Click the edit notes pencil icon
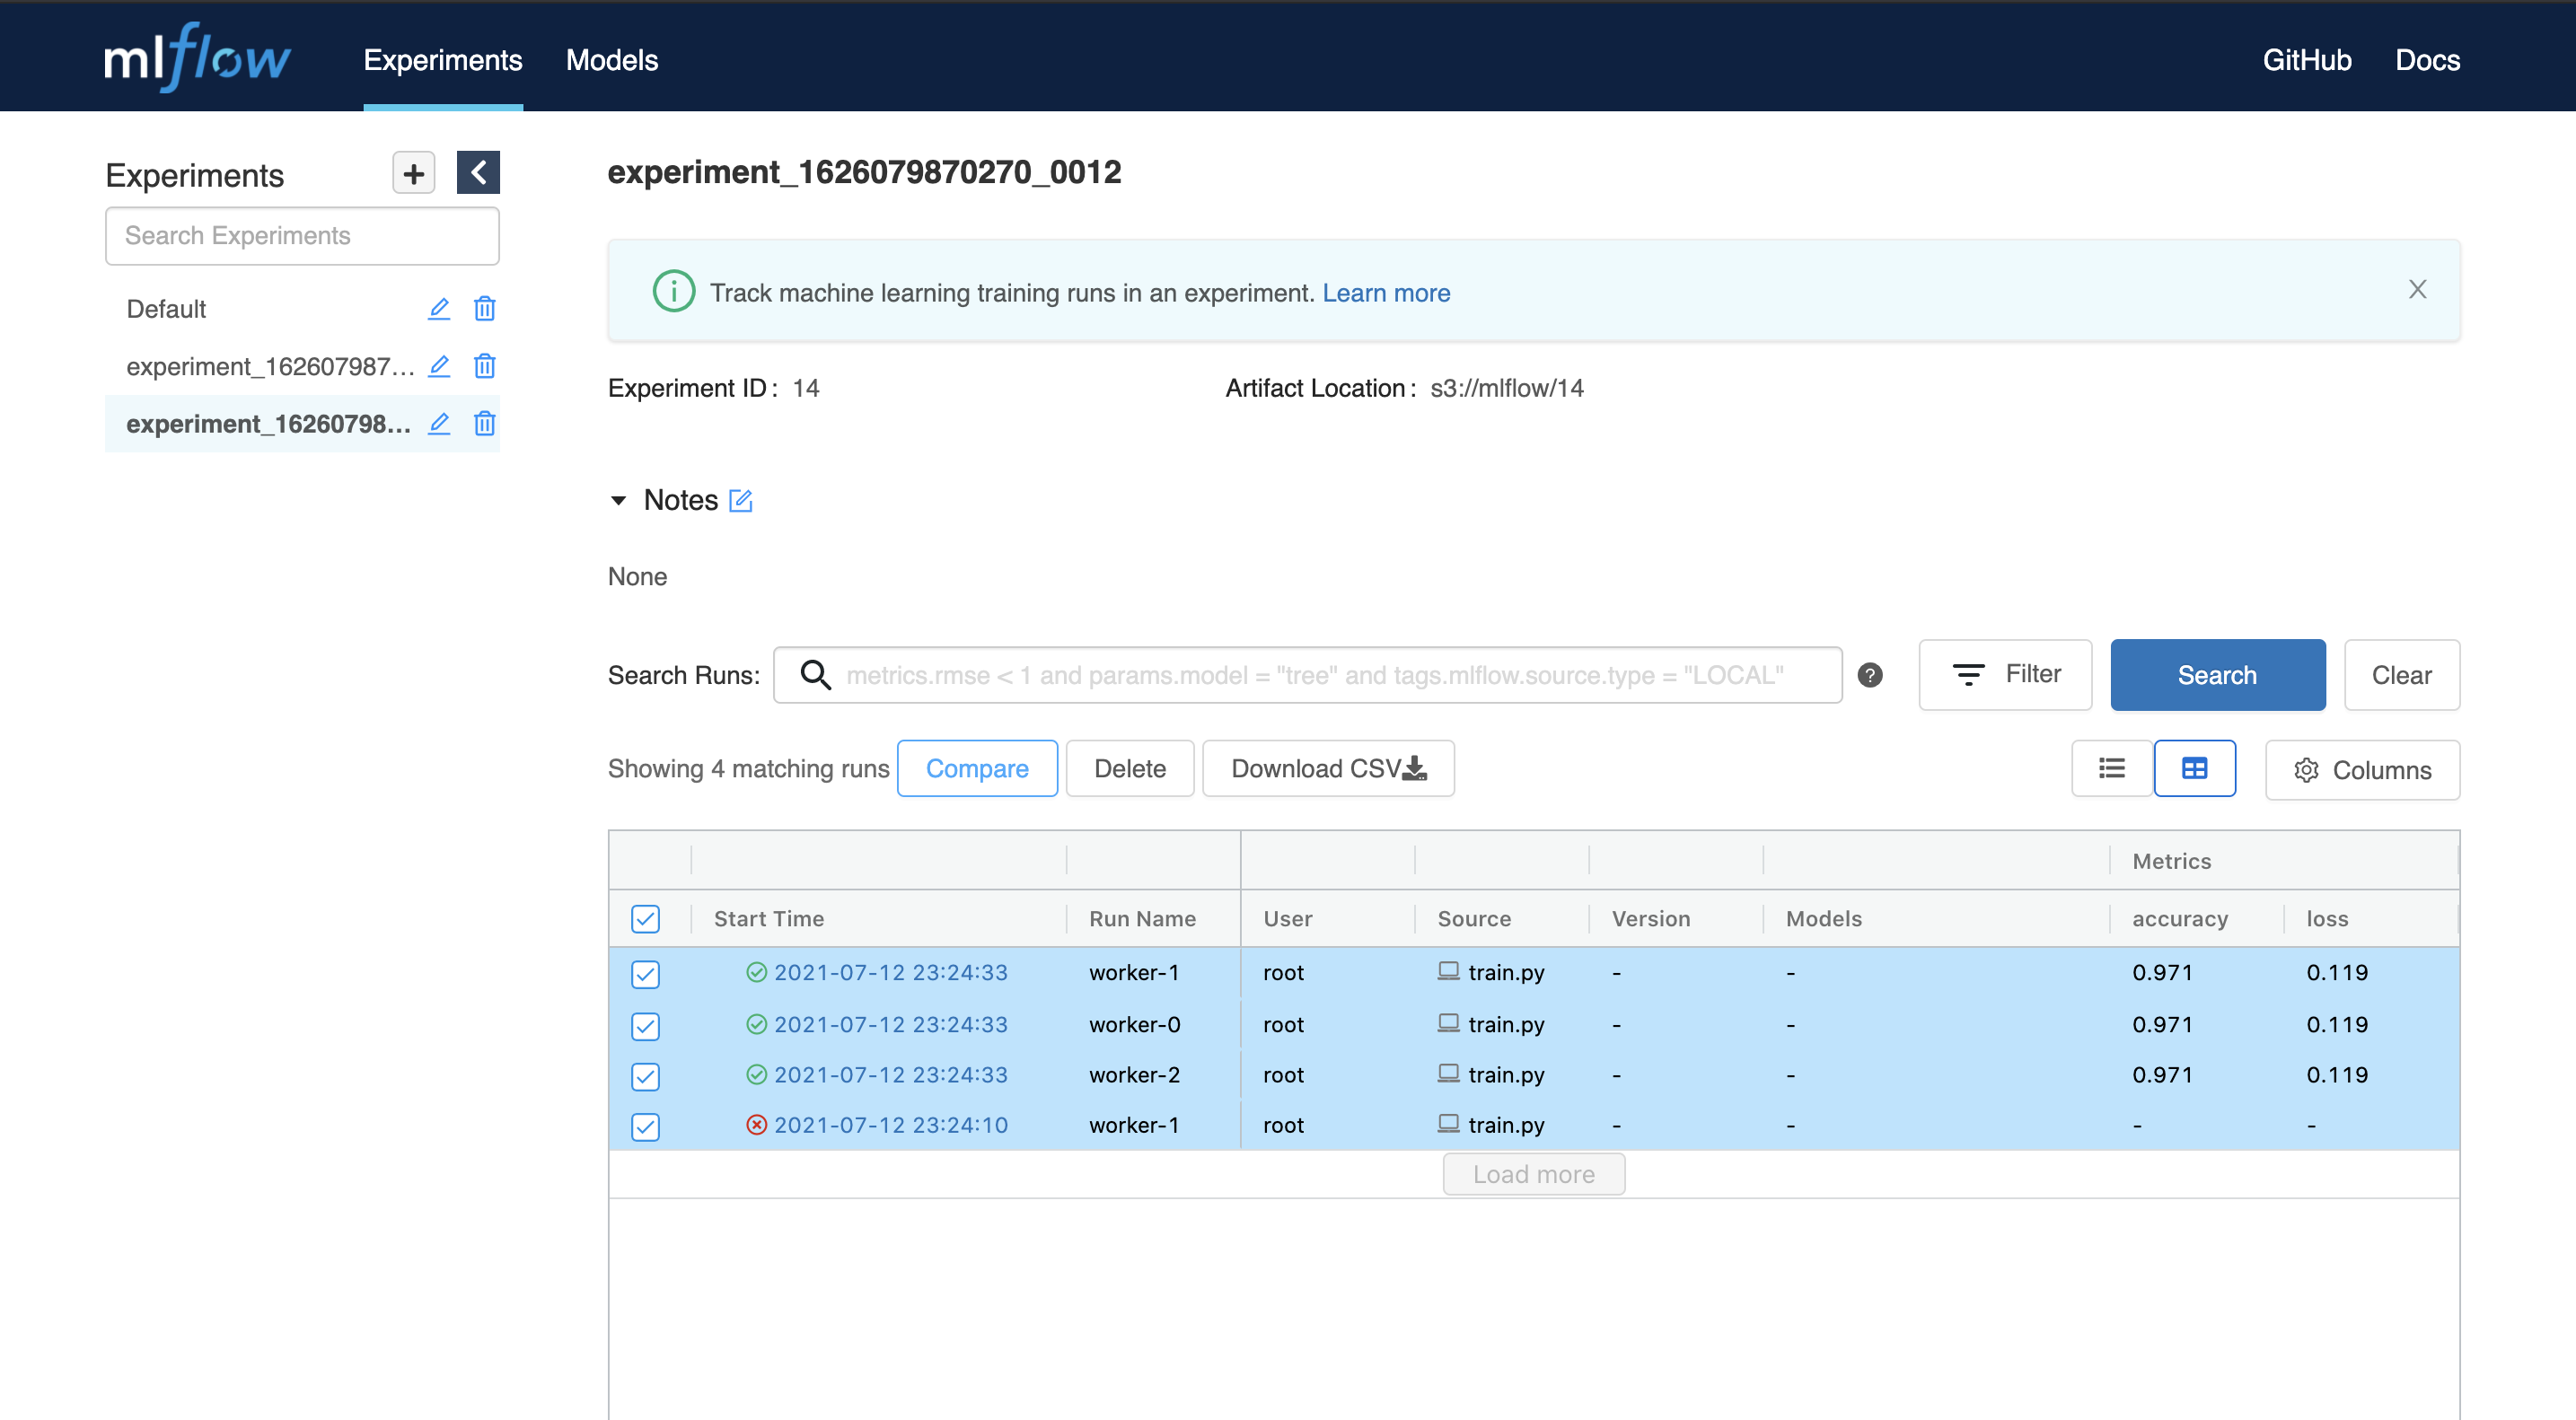The image size is (2576, 1420). (741, 500)
